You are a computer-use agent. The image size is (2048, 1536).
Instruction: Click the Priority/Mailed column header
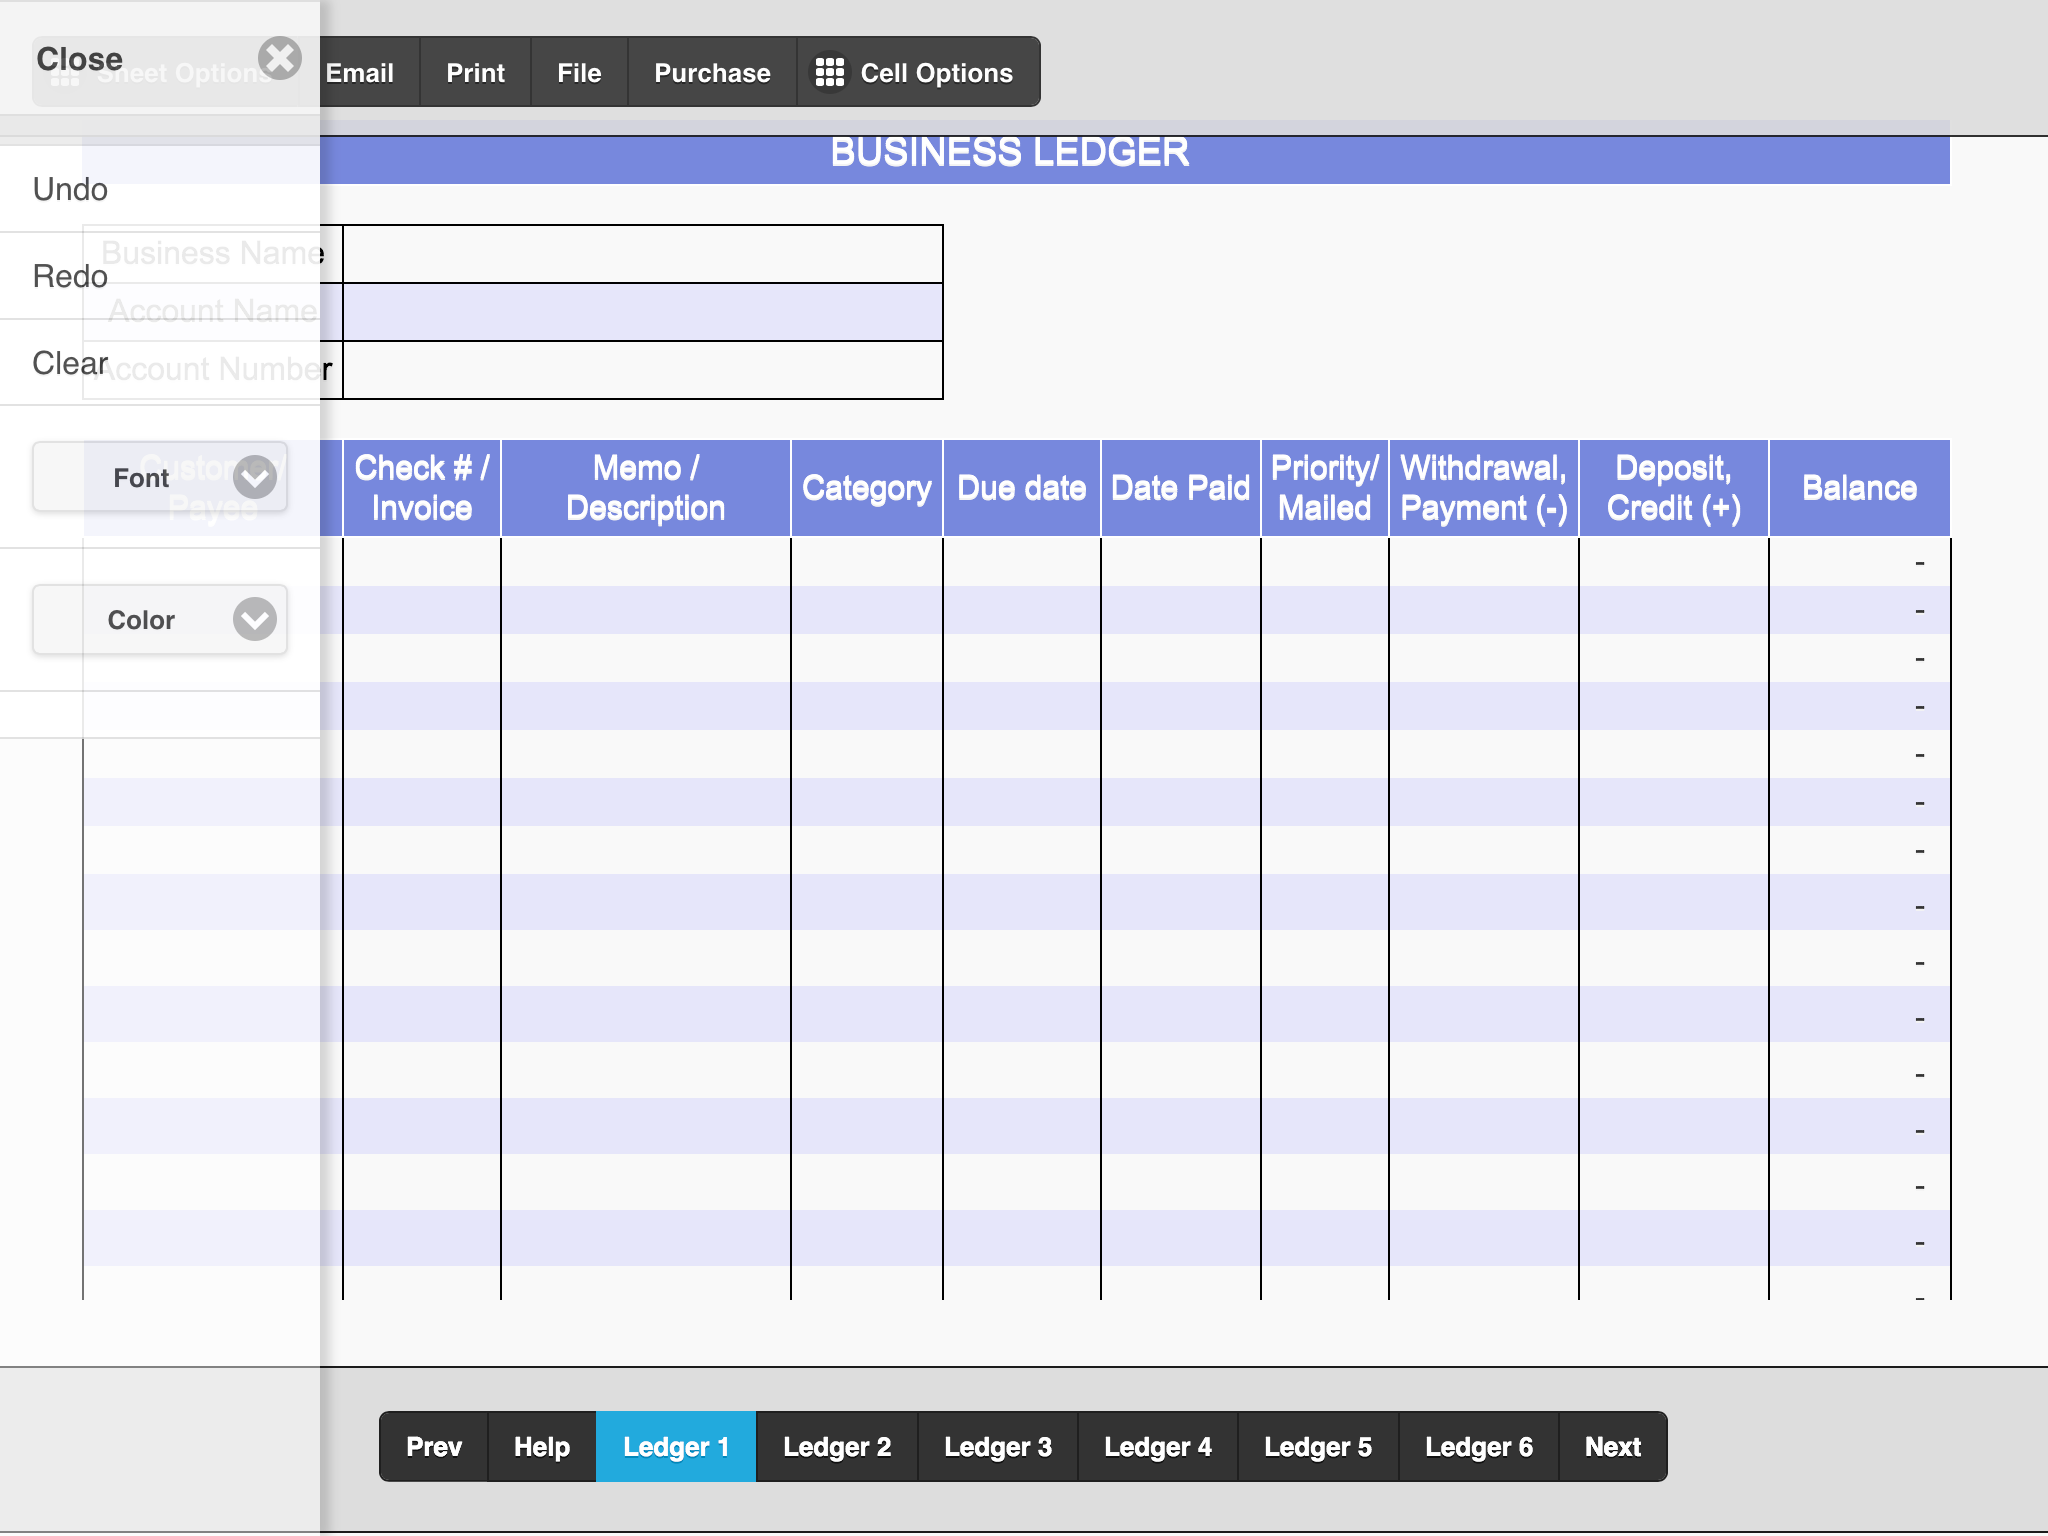1325,488
